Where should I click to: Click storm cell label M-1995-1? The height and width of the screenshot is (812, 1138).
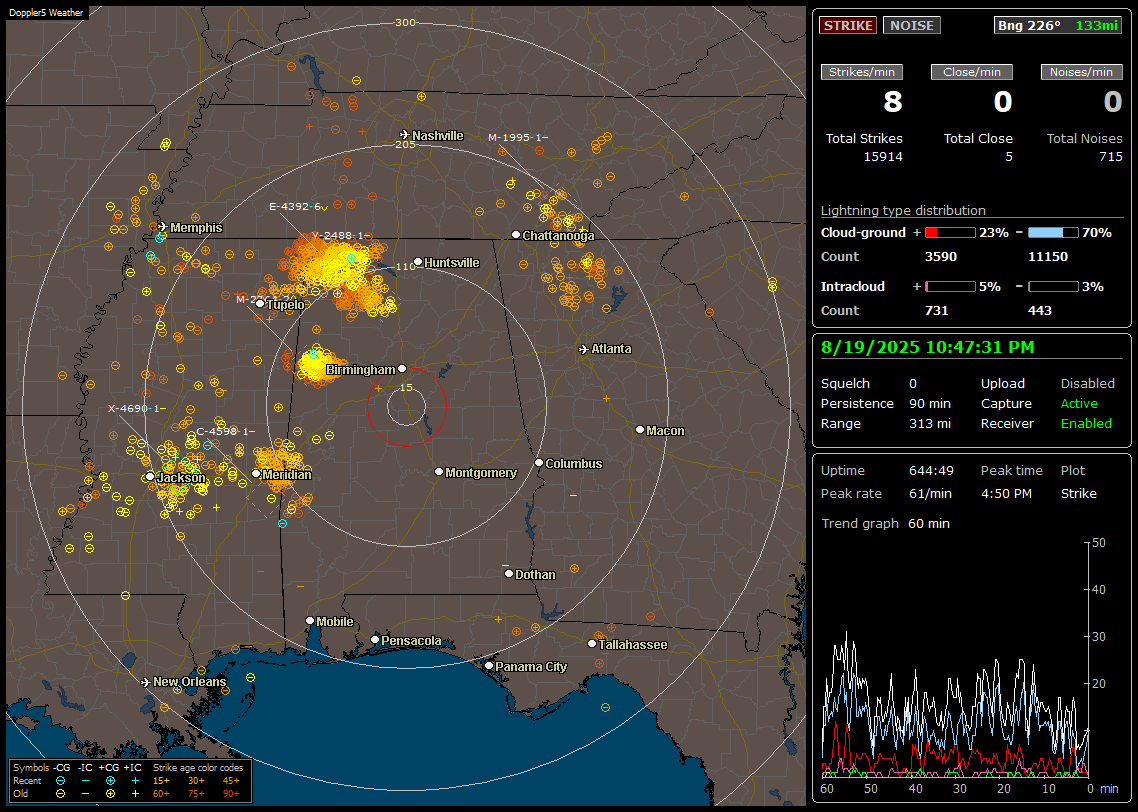(x=517, y=137)
